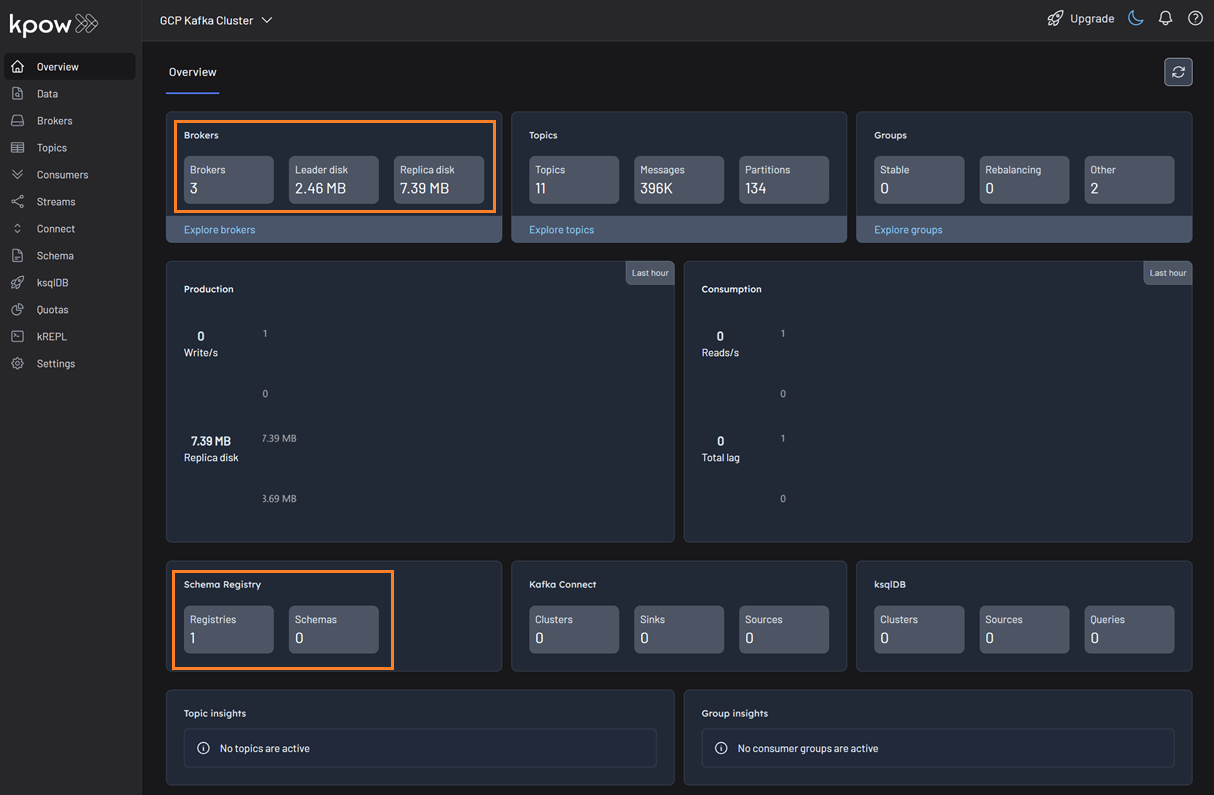Click the Explore brokers link
This screenshot has width=1214, height=795.
pos(219,230)
